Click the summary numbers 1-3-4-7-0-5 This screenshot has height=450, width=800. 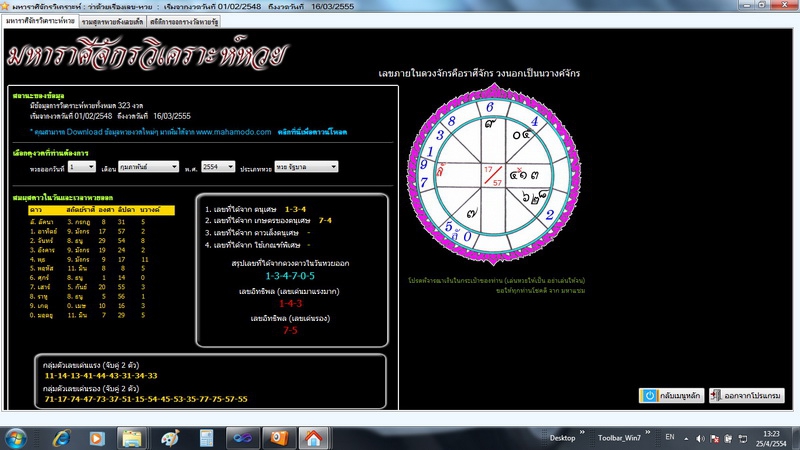(x=290, y=276)
